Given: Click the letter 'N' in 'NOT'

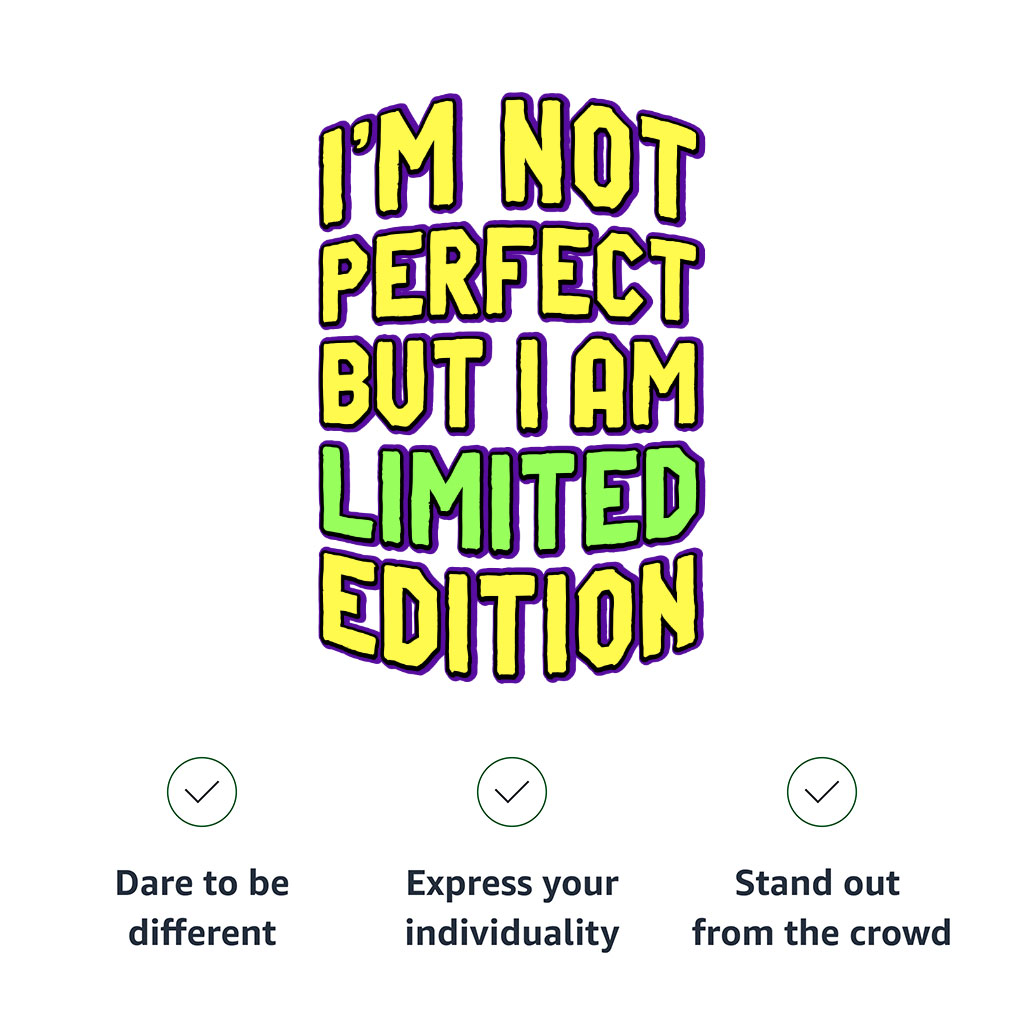Looking at the screenshot, I should 532,152.
